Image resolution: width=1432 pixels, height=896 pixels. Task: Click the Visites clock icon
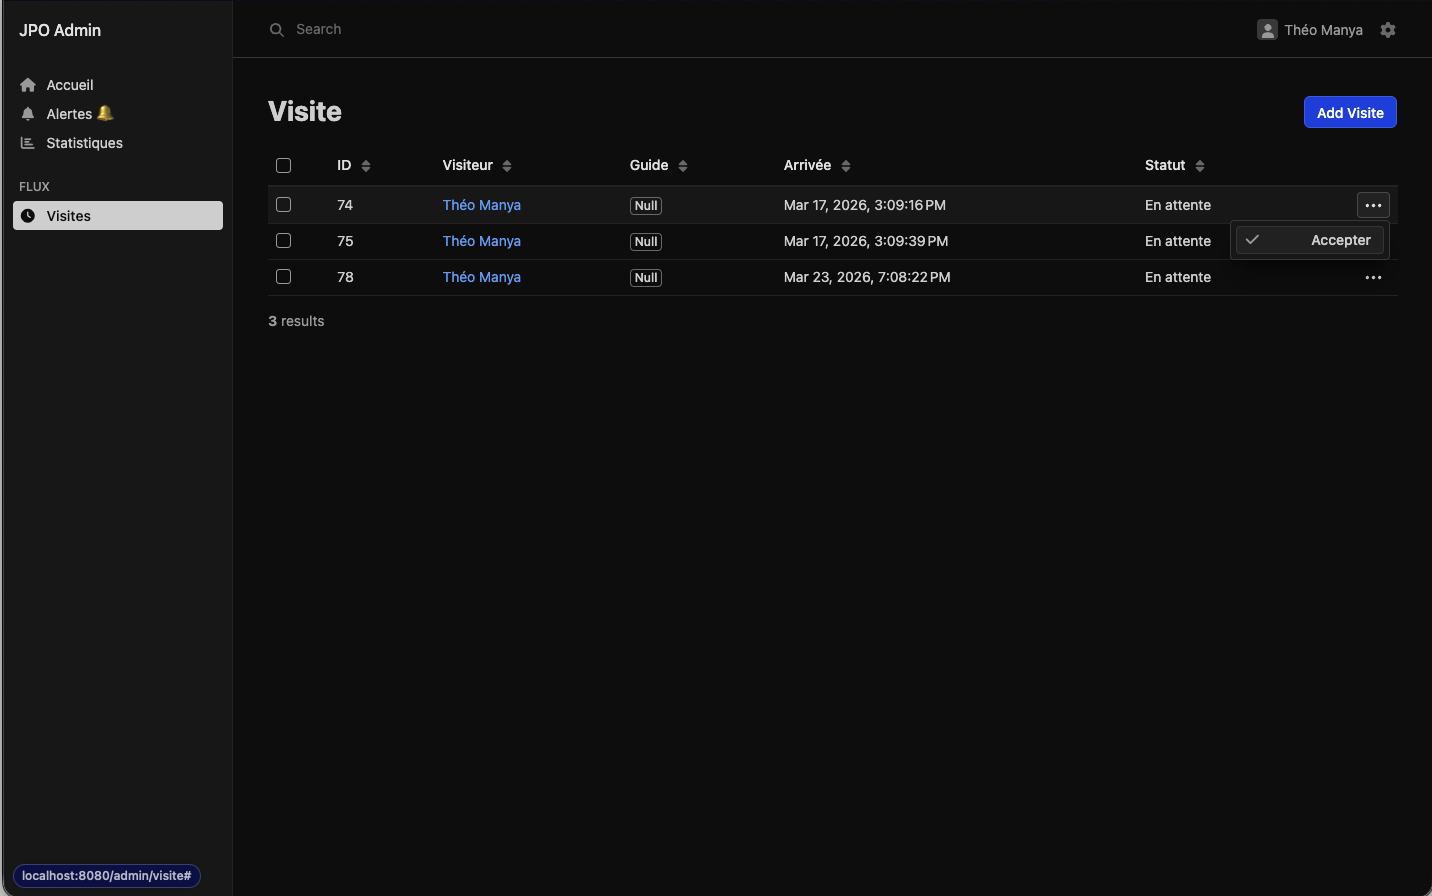pyautogui.click(x=28, y=216)
